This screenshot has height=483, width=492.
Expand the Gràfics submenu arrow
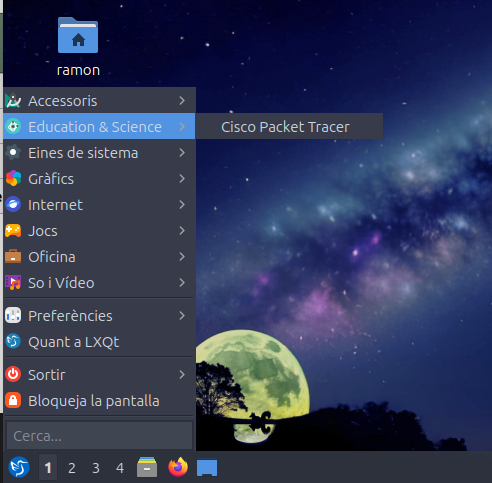coord(182,179)
